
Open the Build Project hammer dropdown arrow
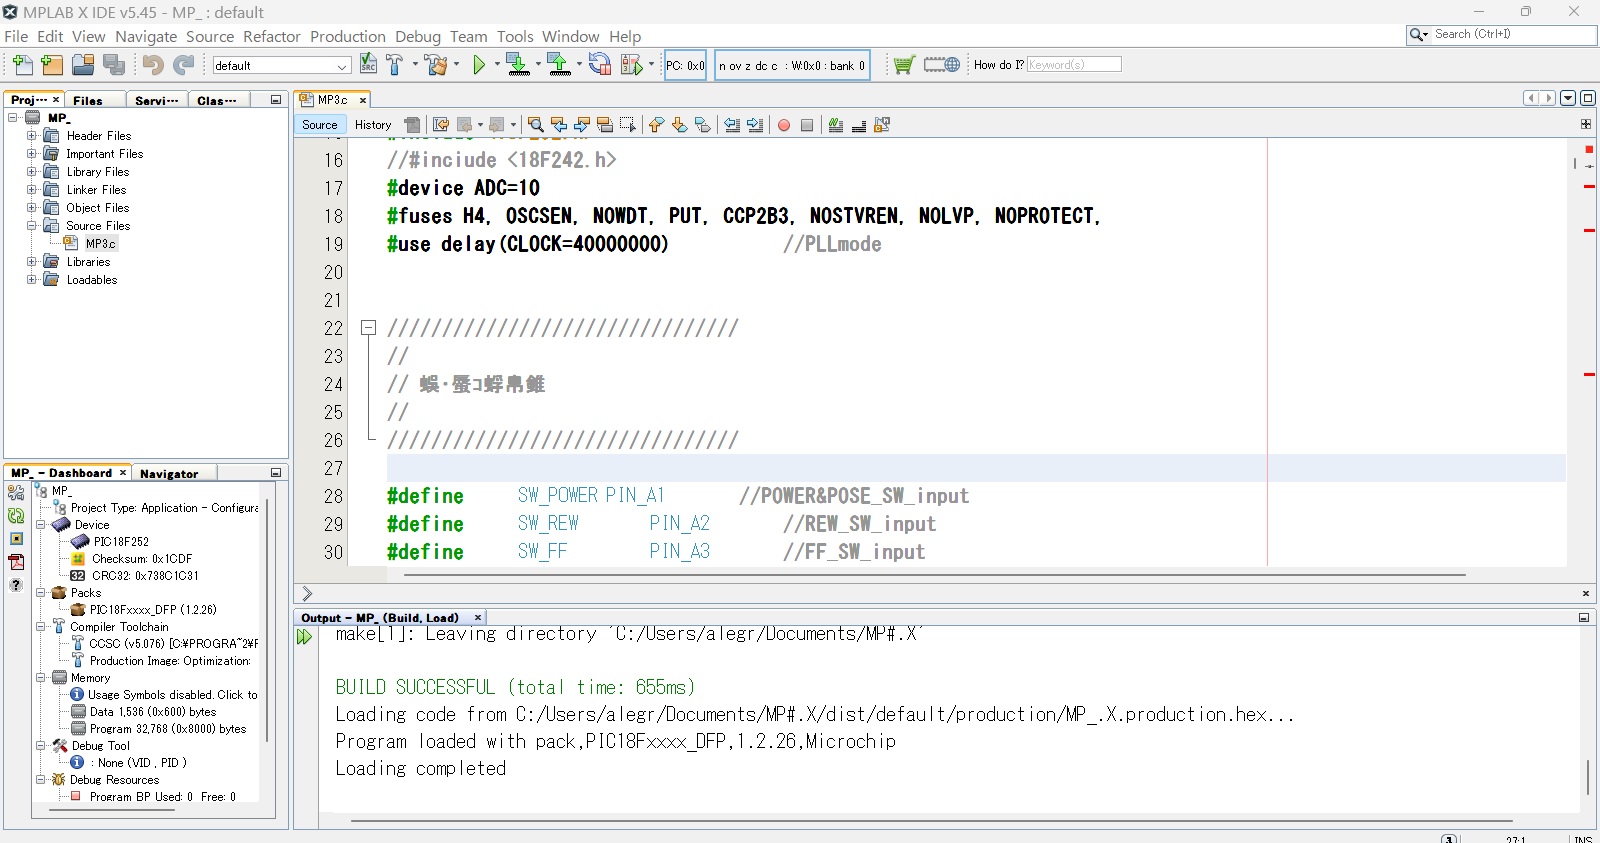pyautogui.click(x=415, y=65)
